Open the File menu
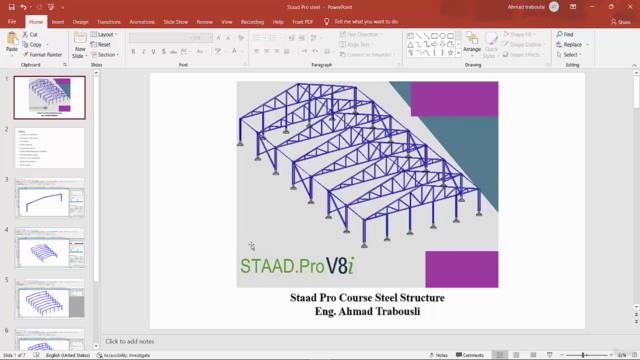This screenshot has width=640, height=360. (12, 22)
